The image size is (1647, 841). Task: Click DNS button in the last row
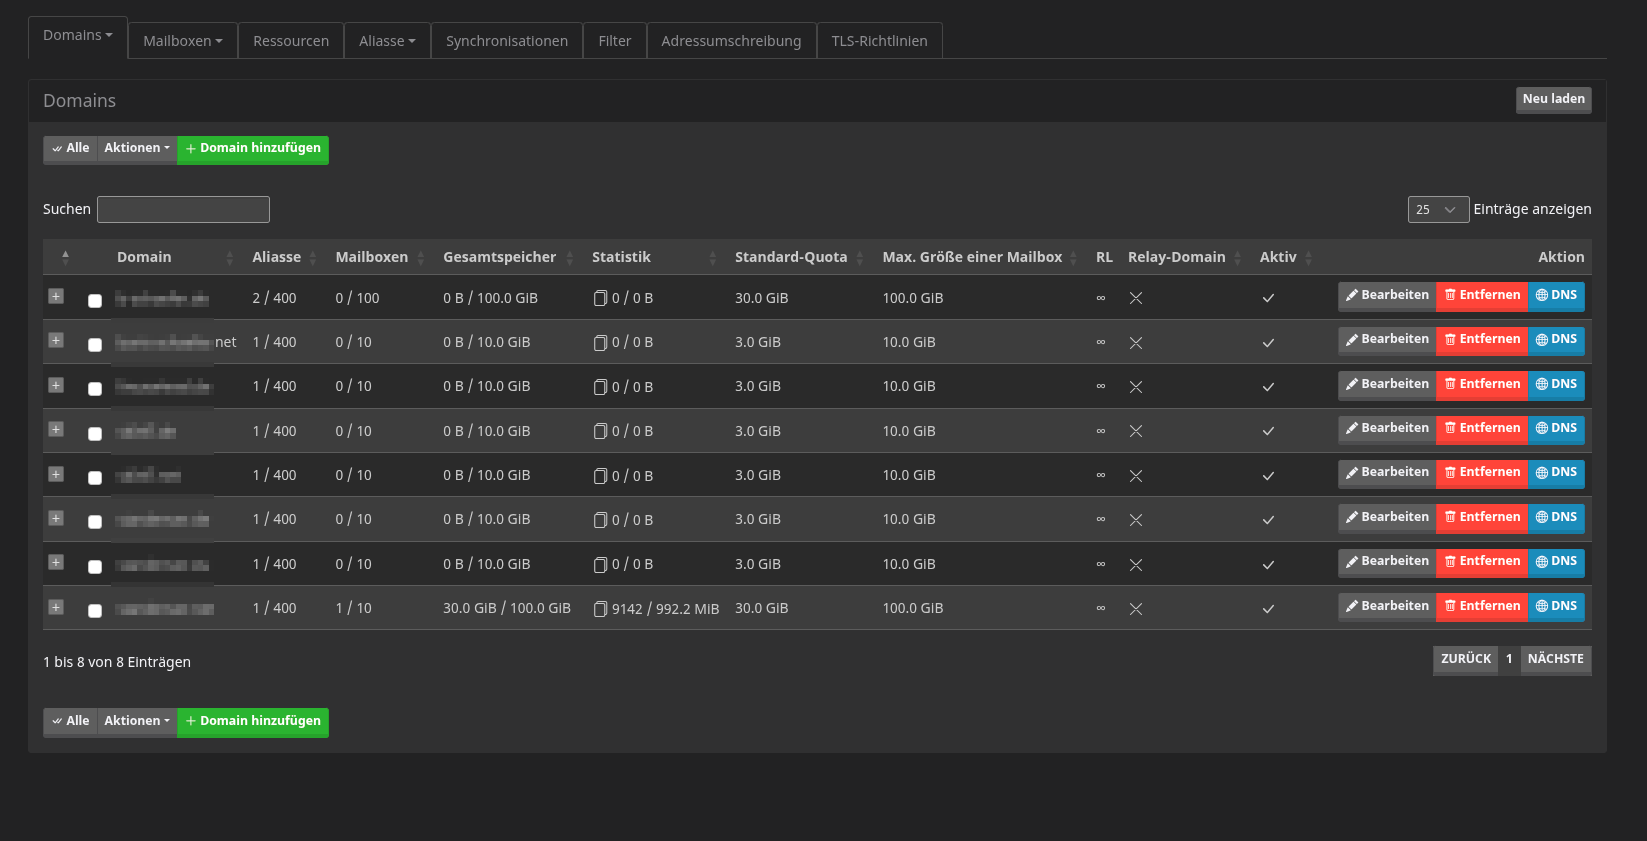pyautogui.click(x=1556, y=607)
